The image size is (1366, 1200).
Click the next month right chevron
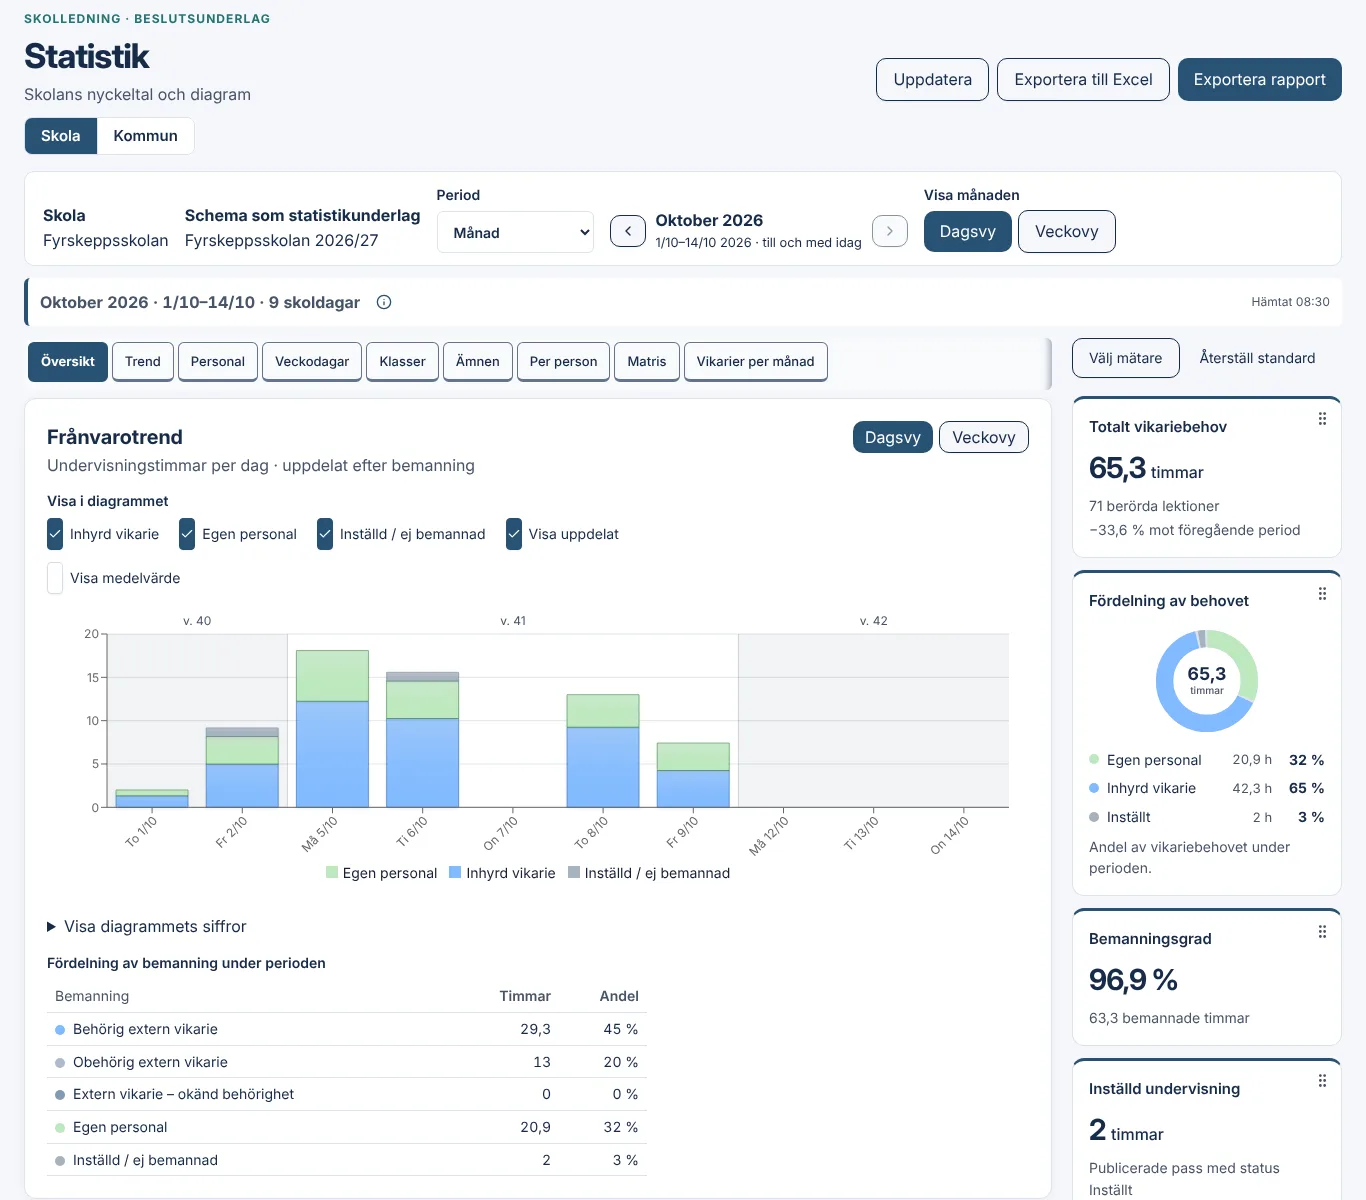click(x=890, y=231)
